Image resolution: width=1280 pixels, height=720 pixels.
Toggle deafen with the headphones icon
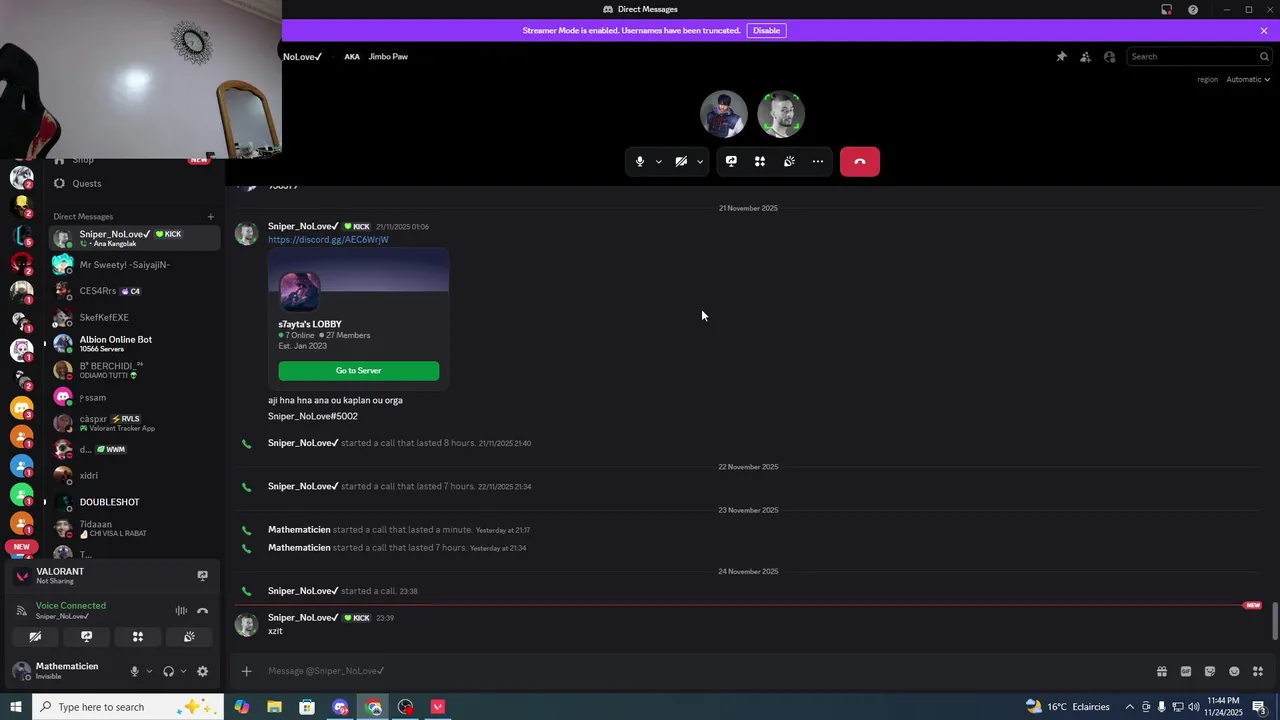(x=168, y=672)
